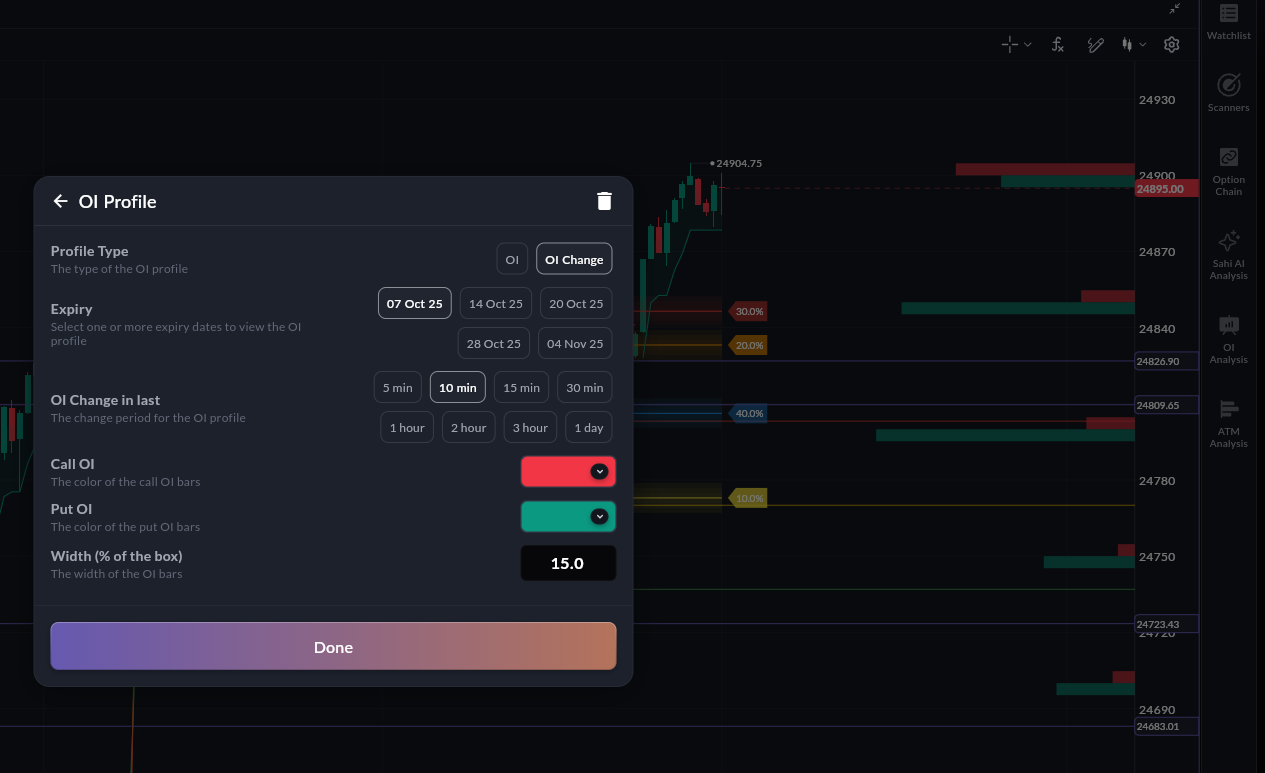Open ATM Analysis from the sidebar
This screenshot has height=773, width=1265.
(x=1228, y=422)
